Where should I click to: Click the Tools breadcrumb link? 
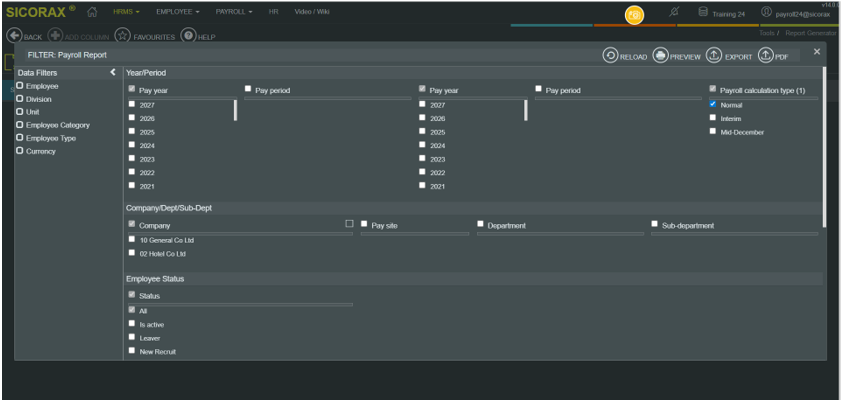(766, 33)
